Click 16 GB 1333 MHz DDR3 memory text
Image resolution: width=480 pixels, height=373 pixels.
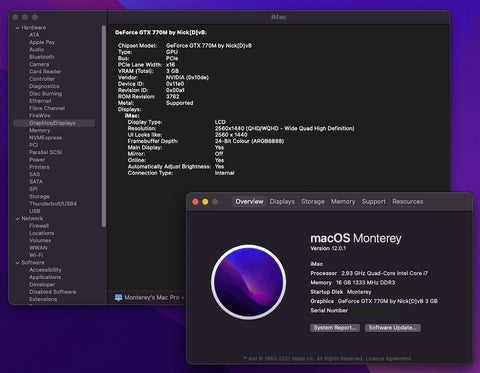point(365,283)
